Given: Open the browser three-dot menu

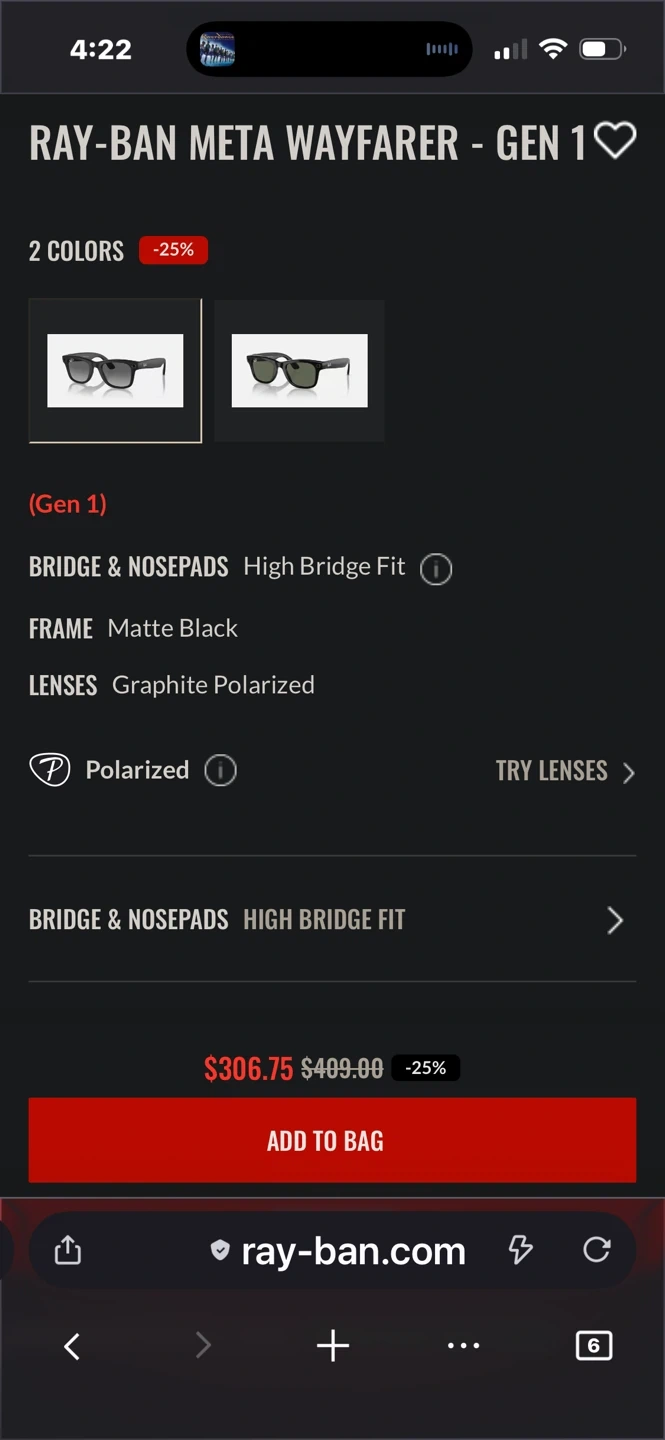Looking at the screenshot, I should pyautogui.click(x=463, y=1346).
